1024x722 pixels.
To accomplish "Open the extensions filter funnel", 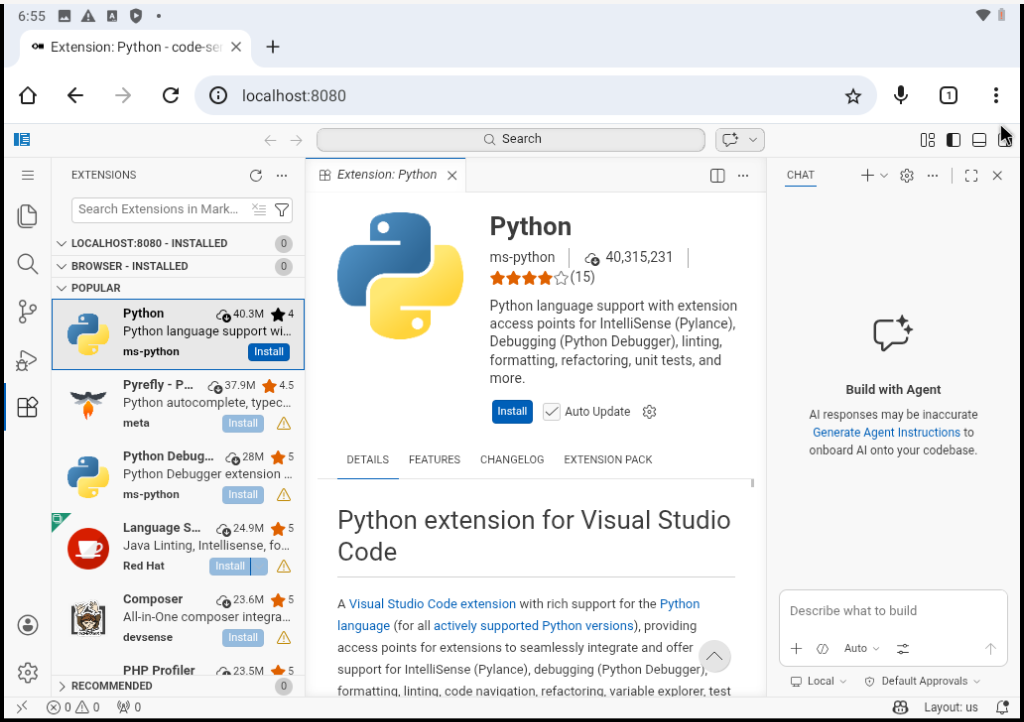I will tap(282, 210).
